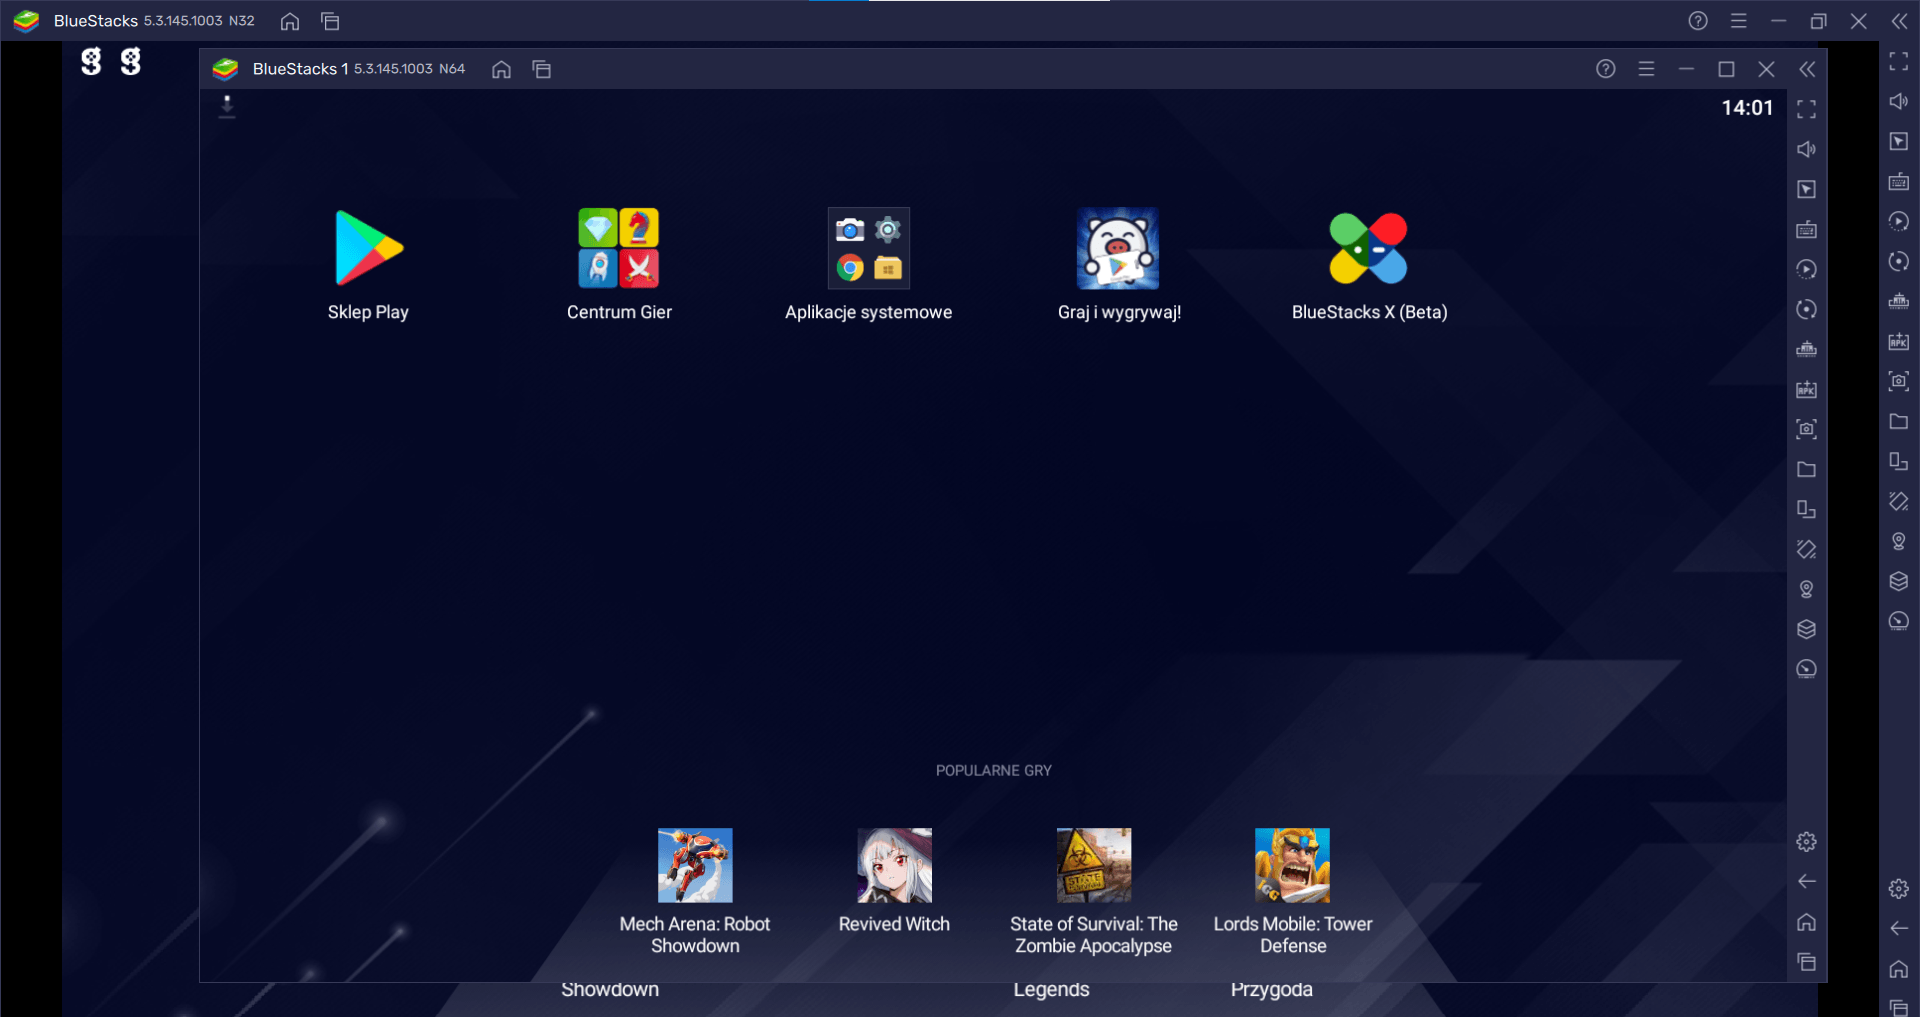1920x1017 pixels.
Task: Open BlueStacks X (Beta) app
Action: 1369,248
